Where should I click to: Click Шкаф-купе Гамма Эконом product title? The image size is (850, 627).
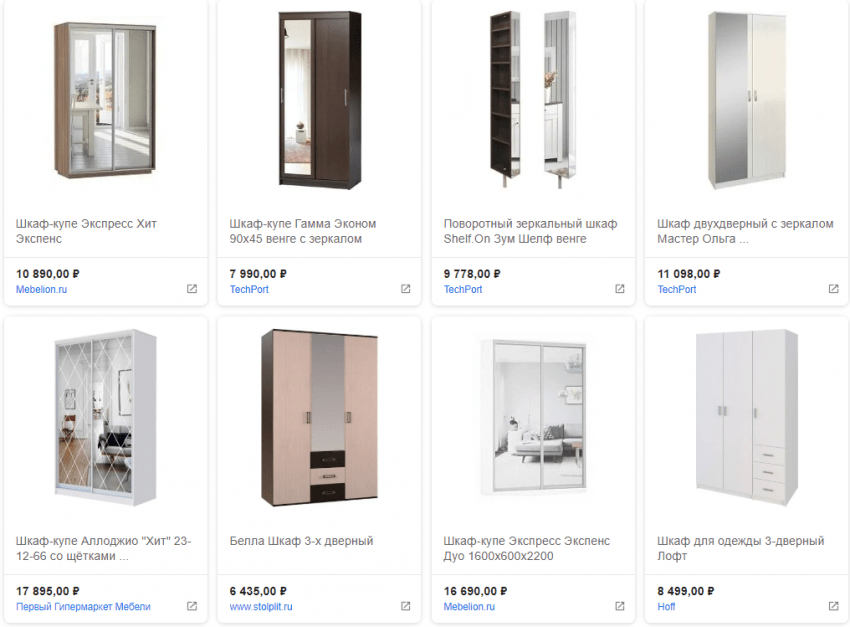point(303,231)
